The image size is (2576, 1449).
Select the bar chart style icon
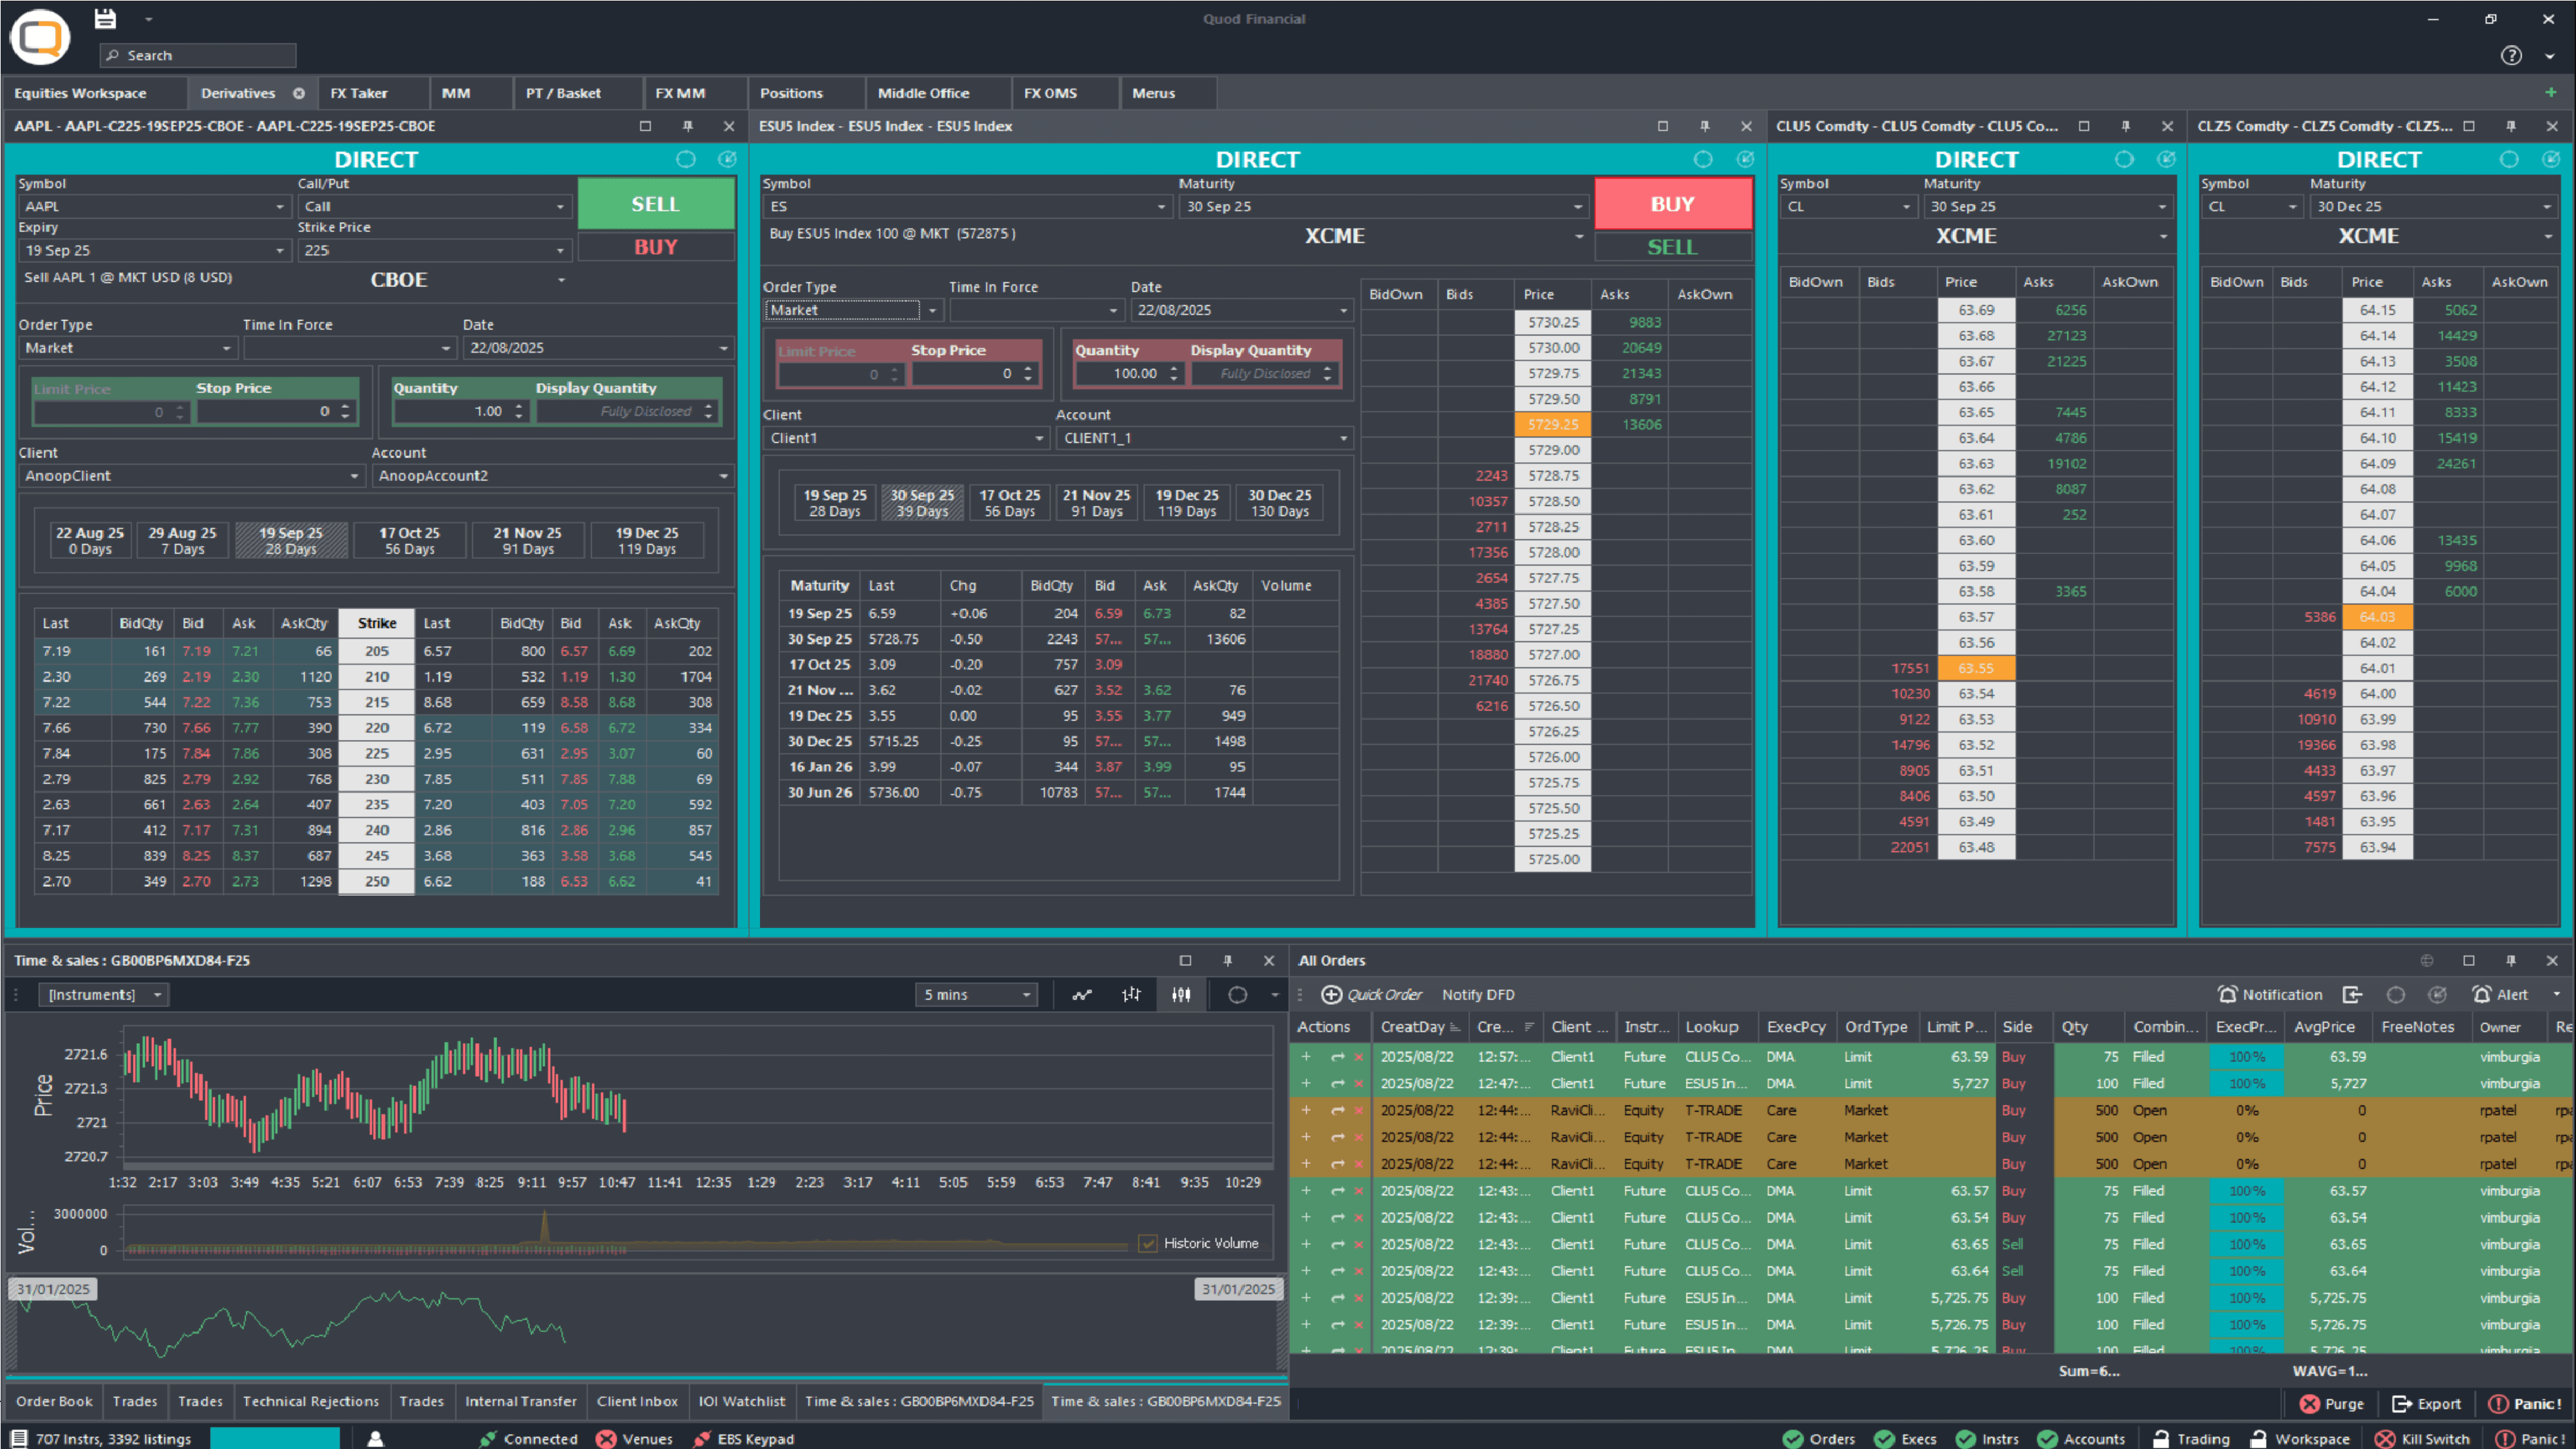point(1131,994)
